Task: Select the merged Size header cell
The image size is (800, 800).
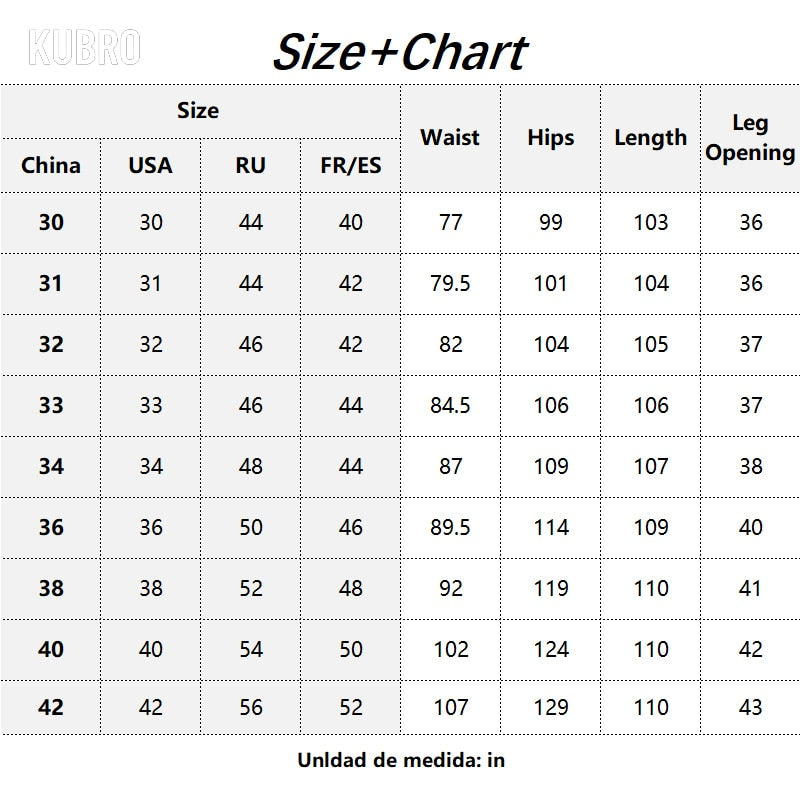Action: [200, 111]
